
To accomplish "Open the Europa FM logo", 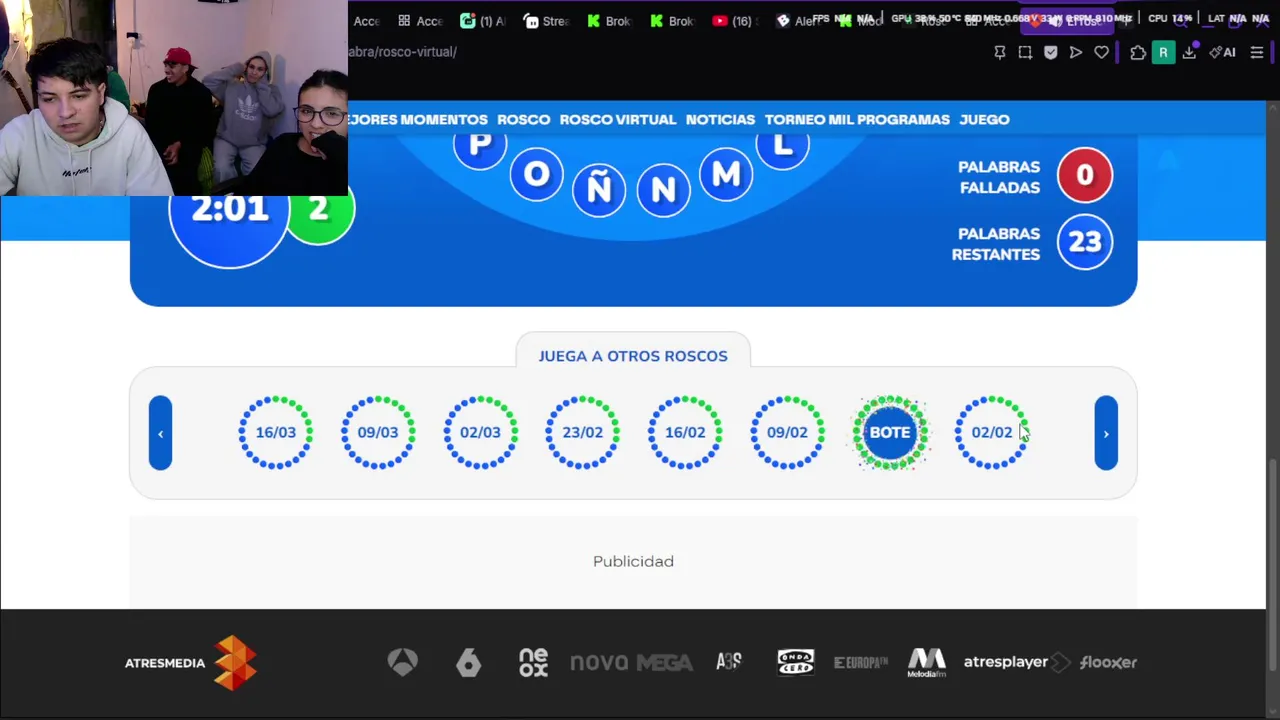I will coord(861,662).
